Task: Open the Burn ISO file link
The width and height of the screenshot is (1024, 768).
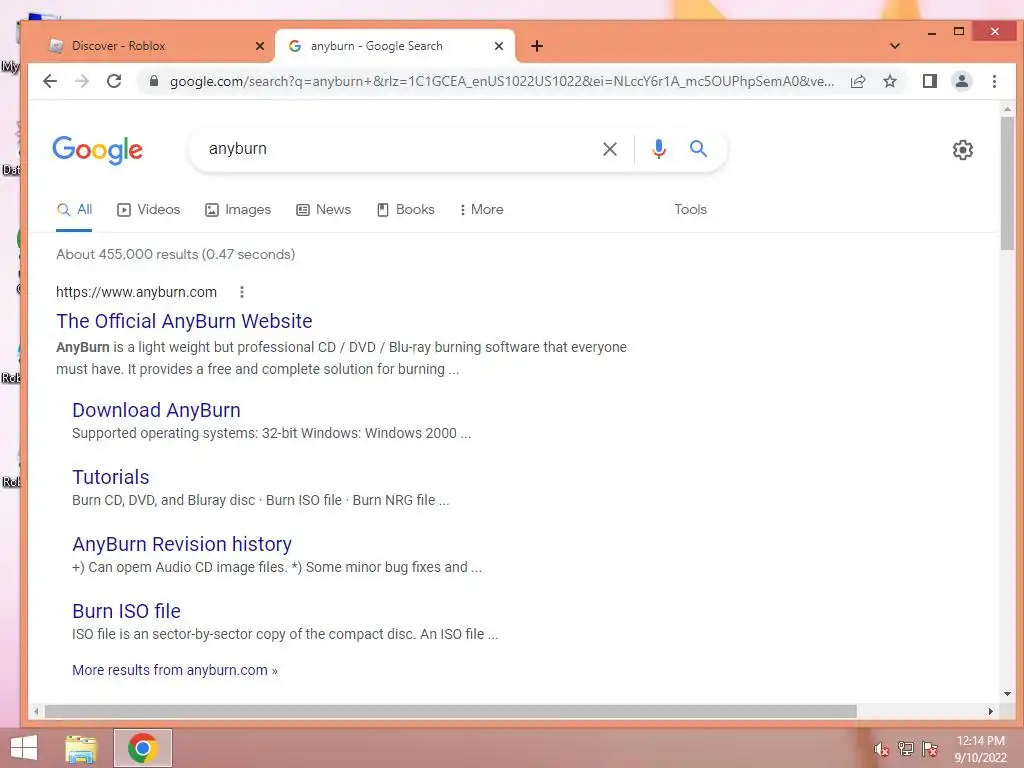Action: tap(126, 611)
